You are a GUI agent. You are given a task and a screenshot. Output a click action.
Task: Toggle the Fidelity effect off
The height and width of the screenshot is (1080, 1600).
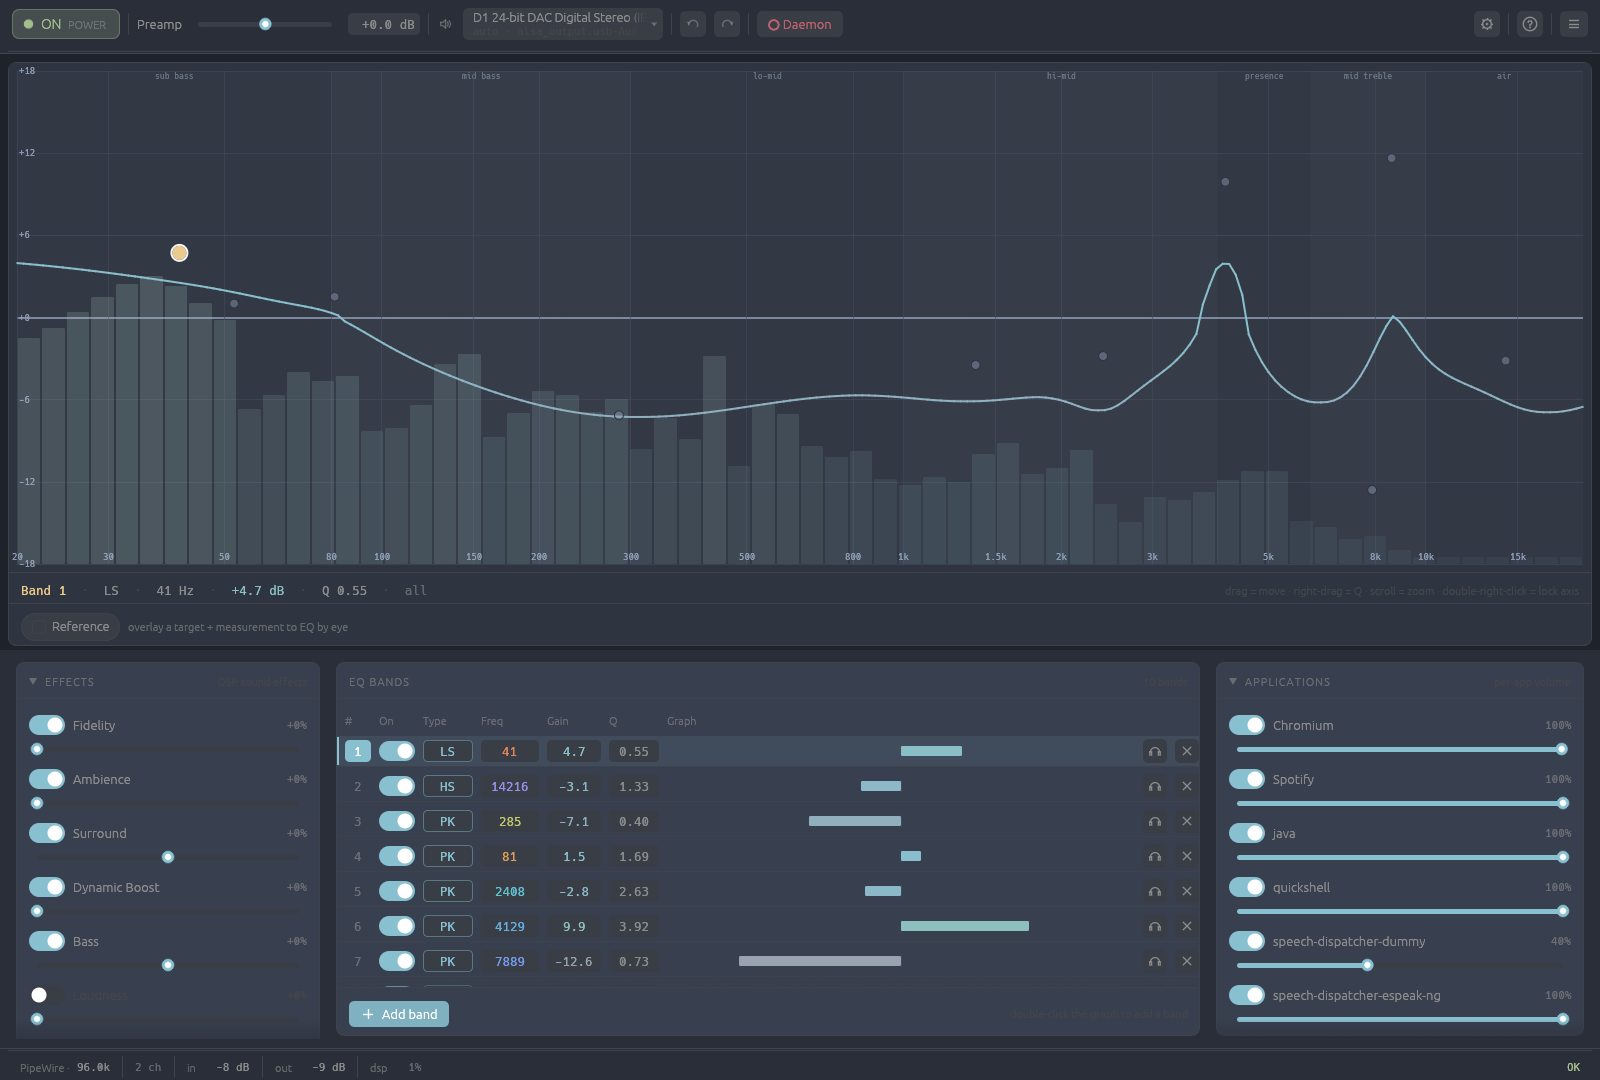coord(47,725)
